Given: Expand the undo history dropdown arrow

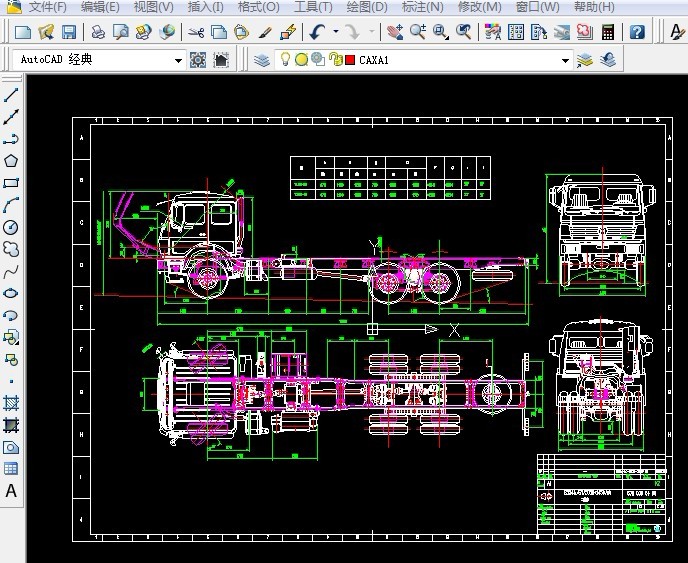Looking at the screenshot, I should point(335,32).
